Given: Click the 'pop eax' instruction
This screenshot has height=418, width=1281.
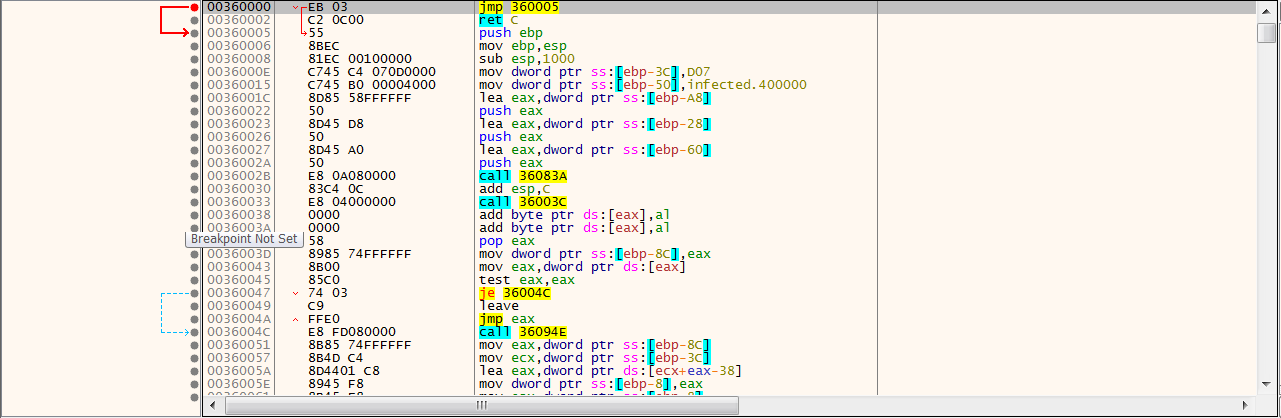Looking at the screenshot, I should coord(507,241).
